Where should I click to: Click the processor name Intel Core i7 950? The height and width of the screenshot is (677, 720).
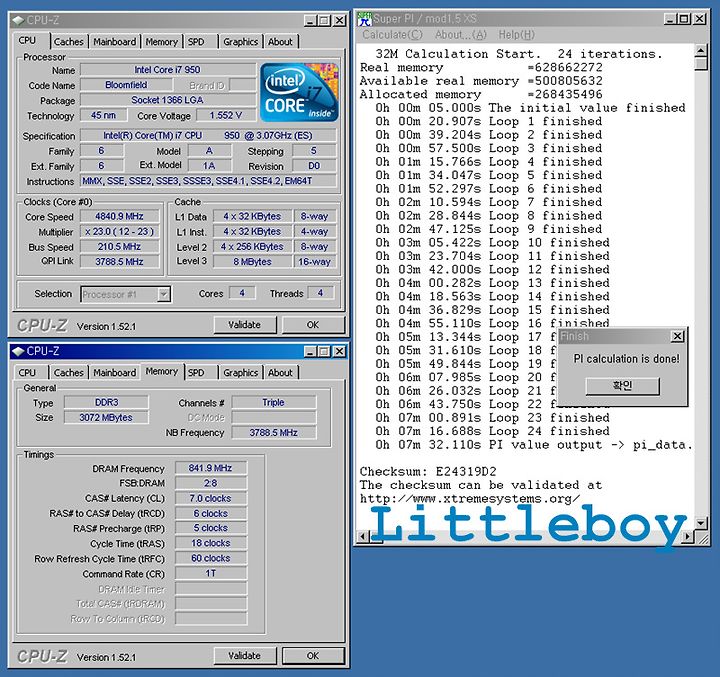[x=168, y=70]
